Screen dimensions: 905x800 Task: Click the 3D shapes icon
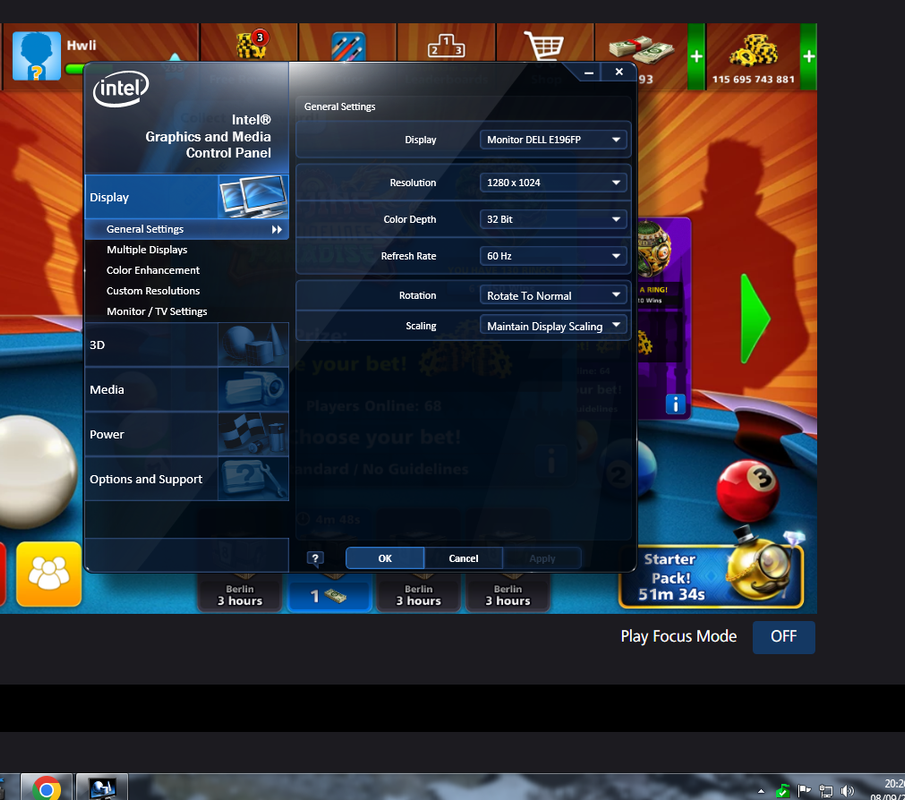(x=253, y=345)
